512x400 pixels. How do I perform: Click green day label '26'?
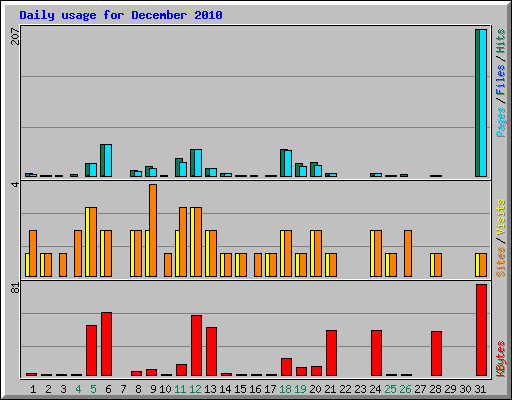pyautogui.click(x=405, y=389)
